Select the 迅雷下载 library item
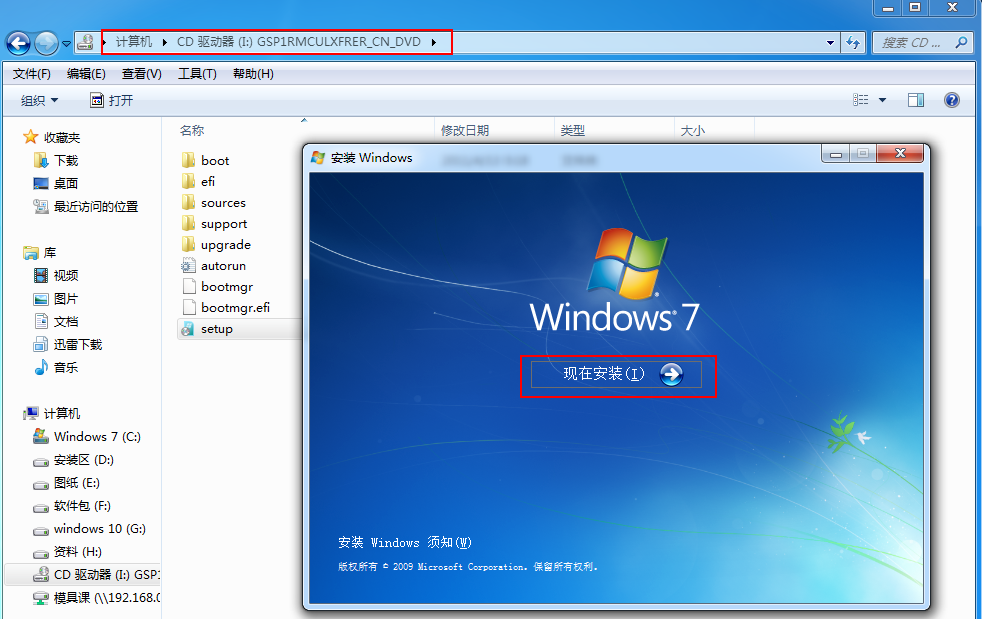 click(77, 345)
